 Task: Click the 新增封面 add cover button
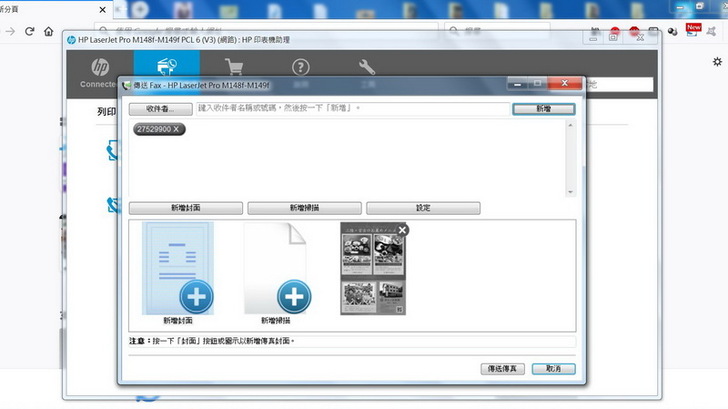click(x=186, y=208)
